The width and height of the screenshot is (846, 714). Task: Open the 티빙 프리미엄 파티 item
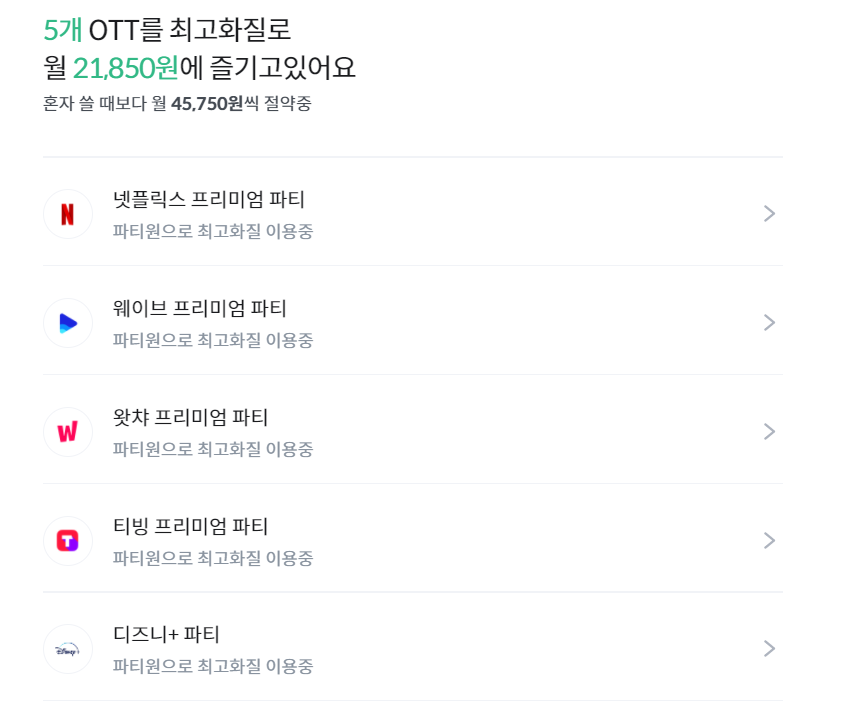coord(194,527)
